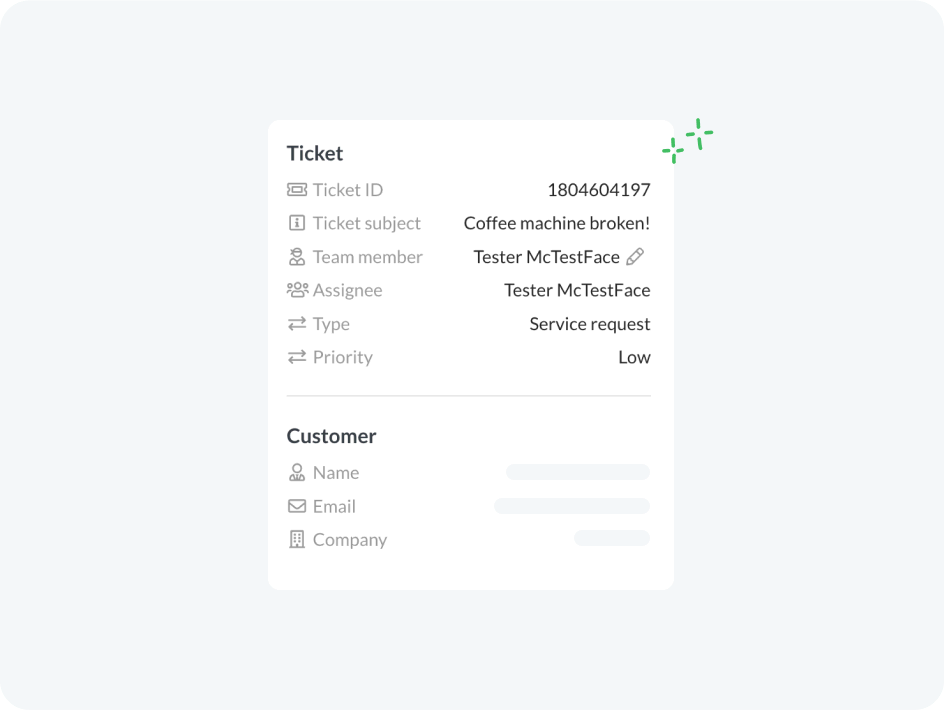Click the Company placeholder bar

coord(612,538)
